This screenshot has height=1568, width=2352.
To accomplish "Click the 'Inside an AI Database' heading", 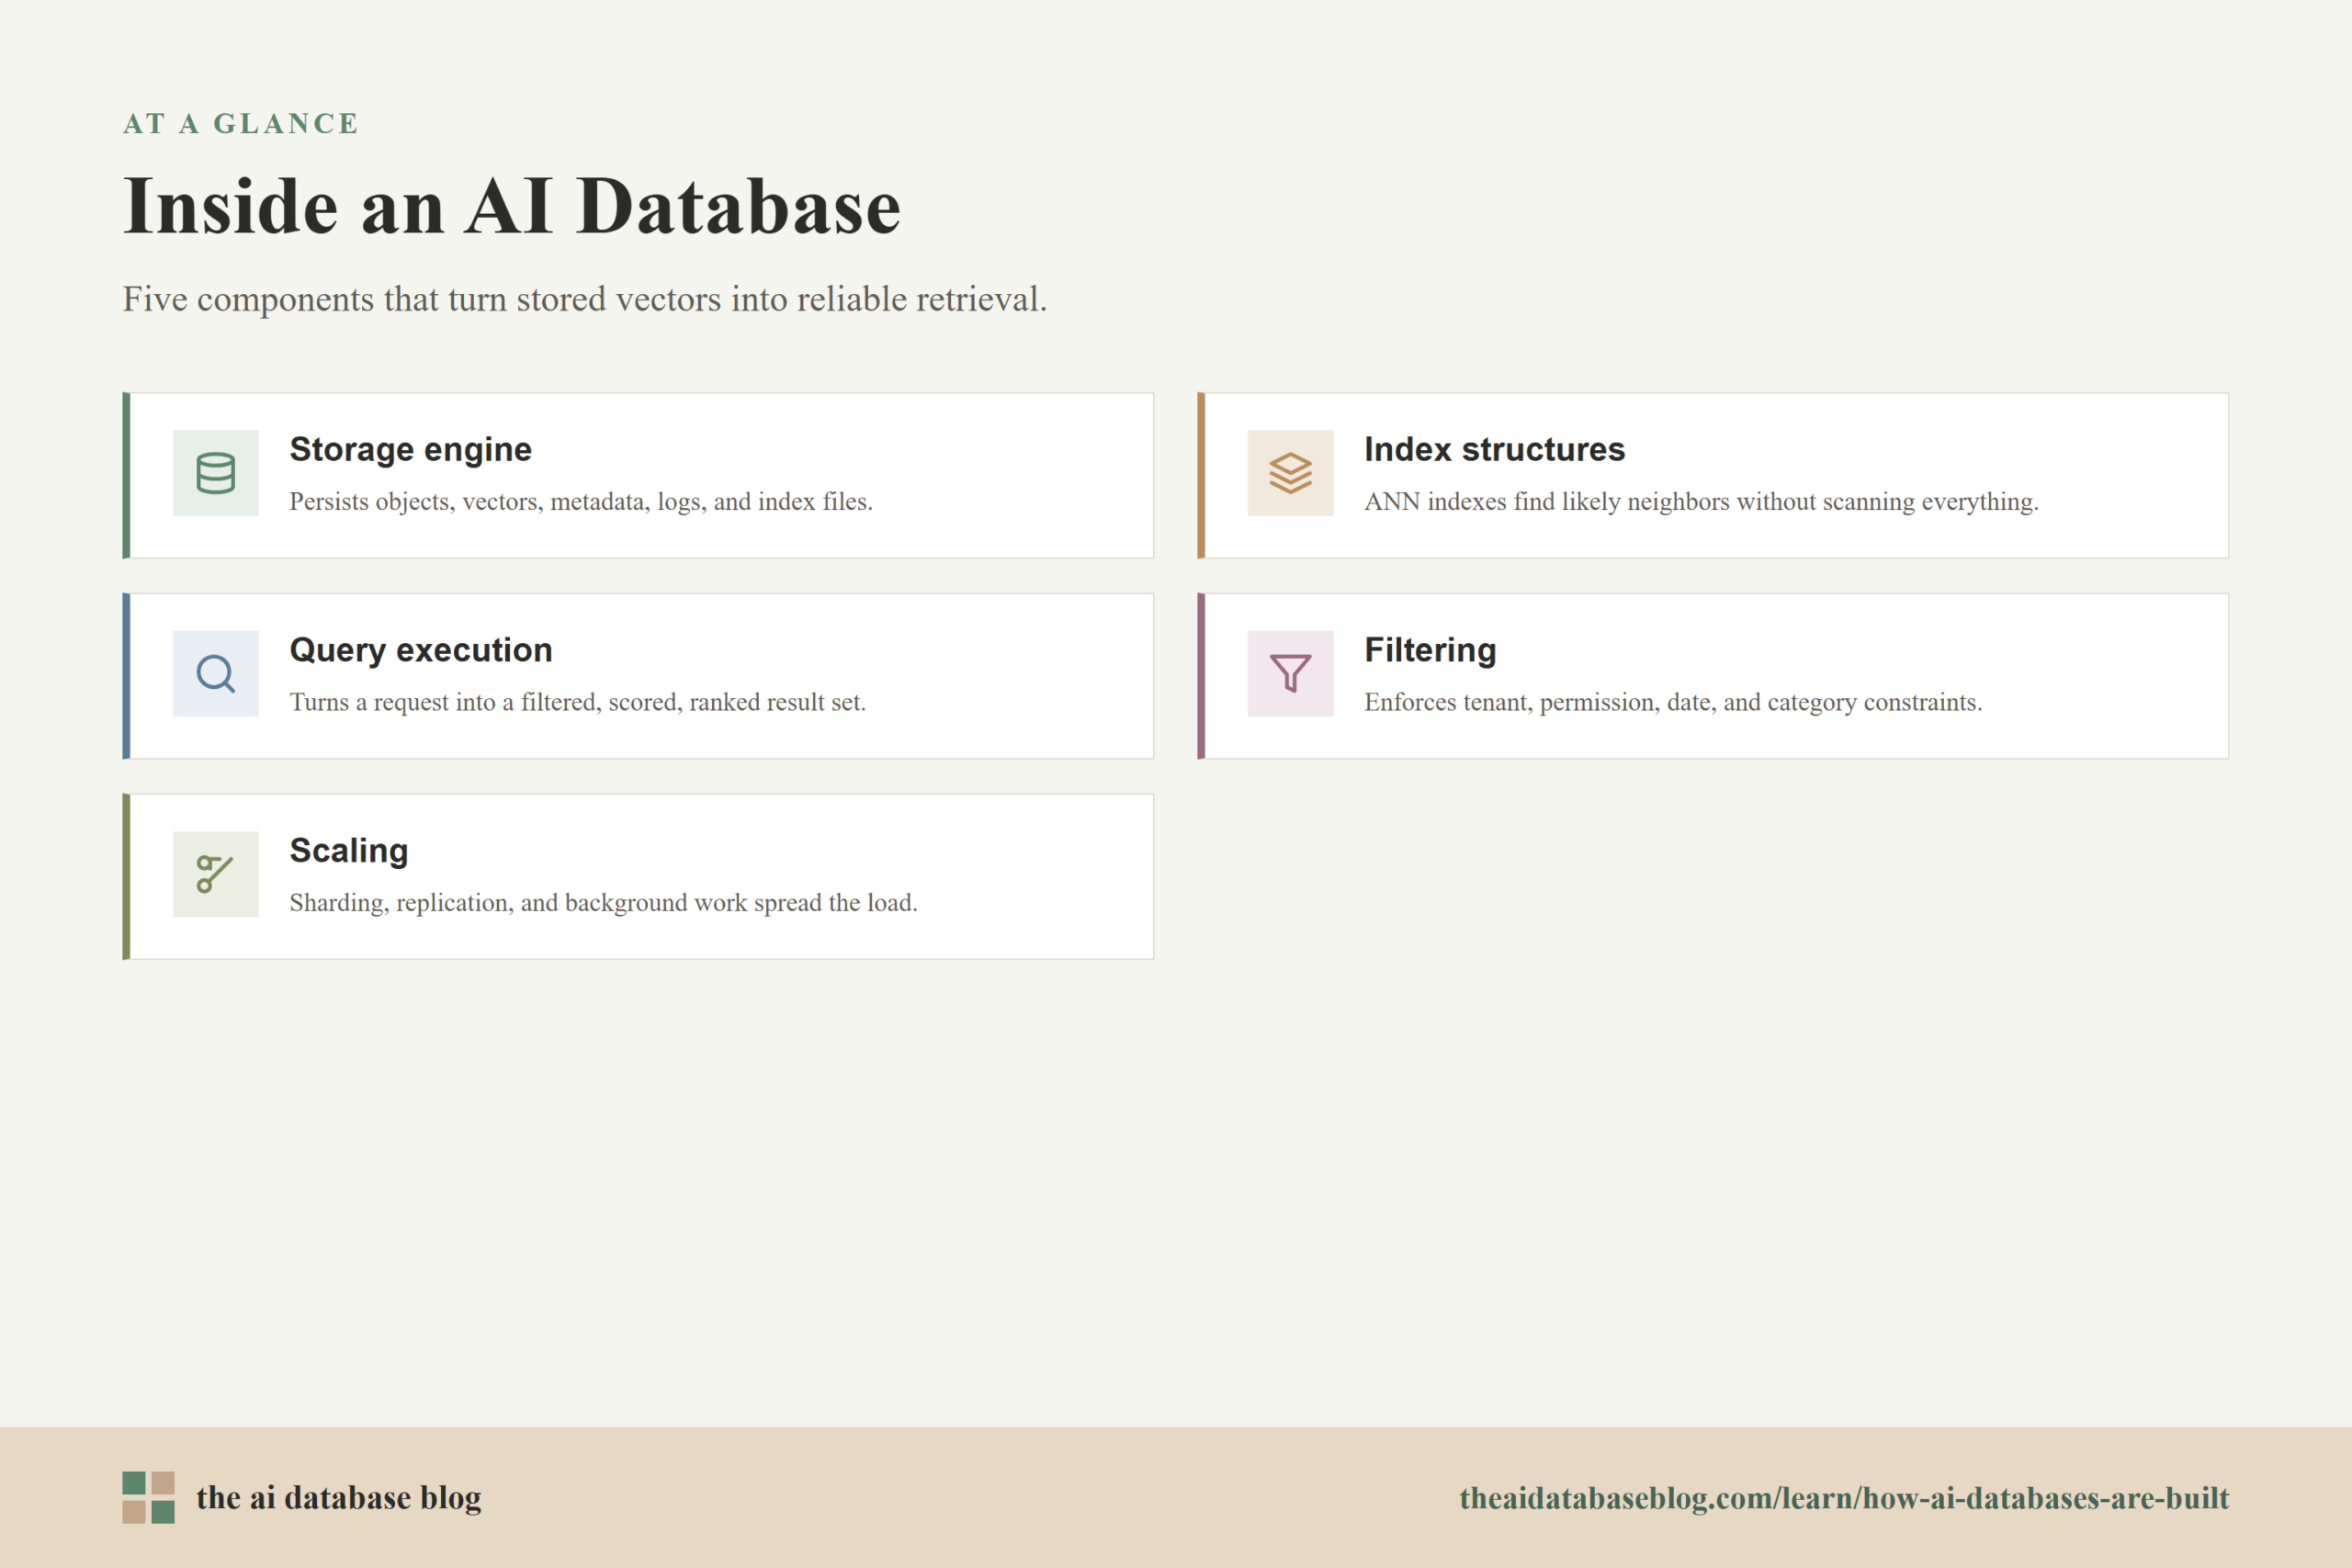I will pyautogui.click(x=511, y=207).
